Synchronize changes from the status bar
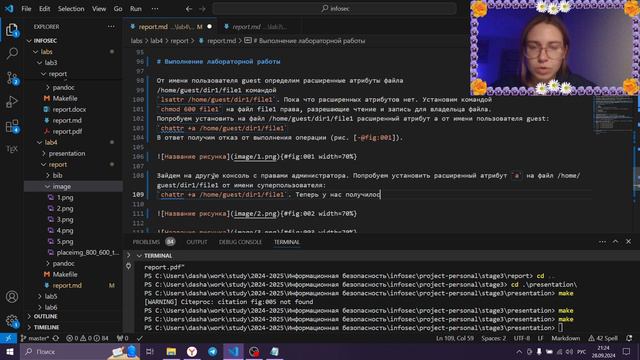 tap(56, 338)
